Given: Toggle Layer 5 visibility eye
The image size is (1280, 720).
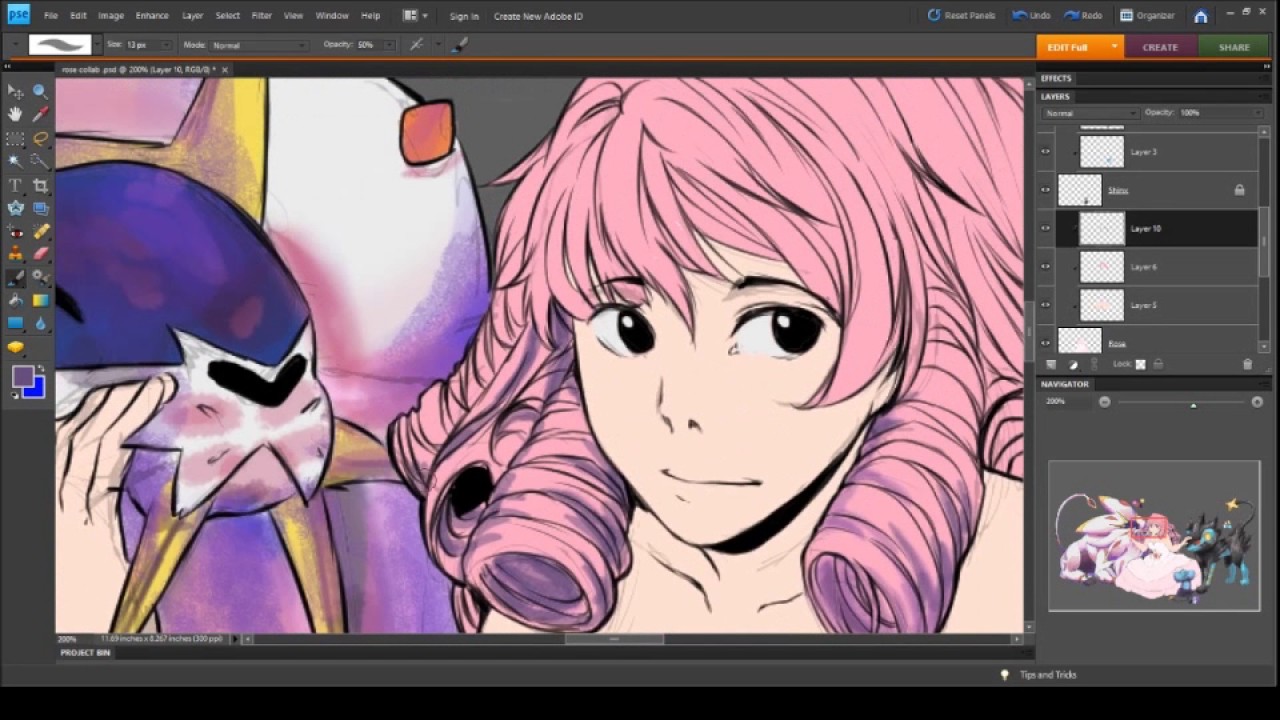Looking at the screenshot, I should [1045, 305].
